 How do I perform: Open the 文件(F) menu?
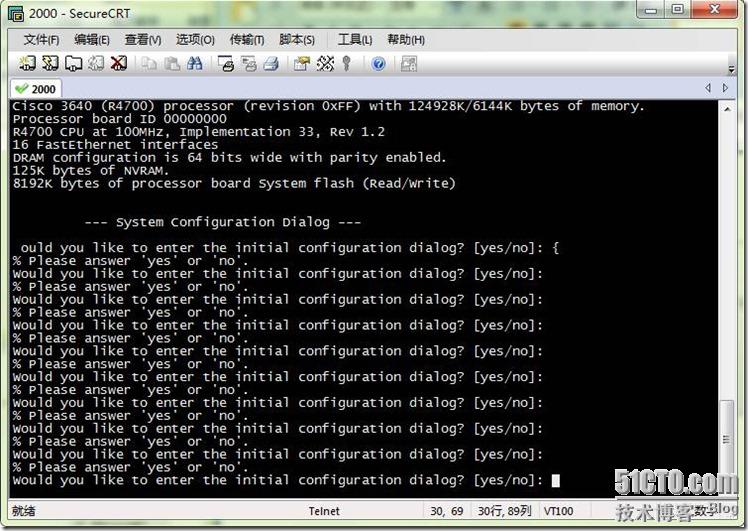coord(42,40)
